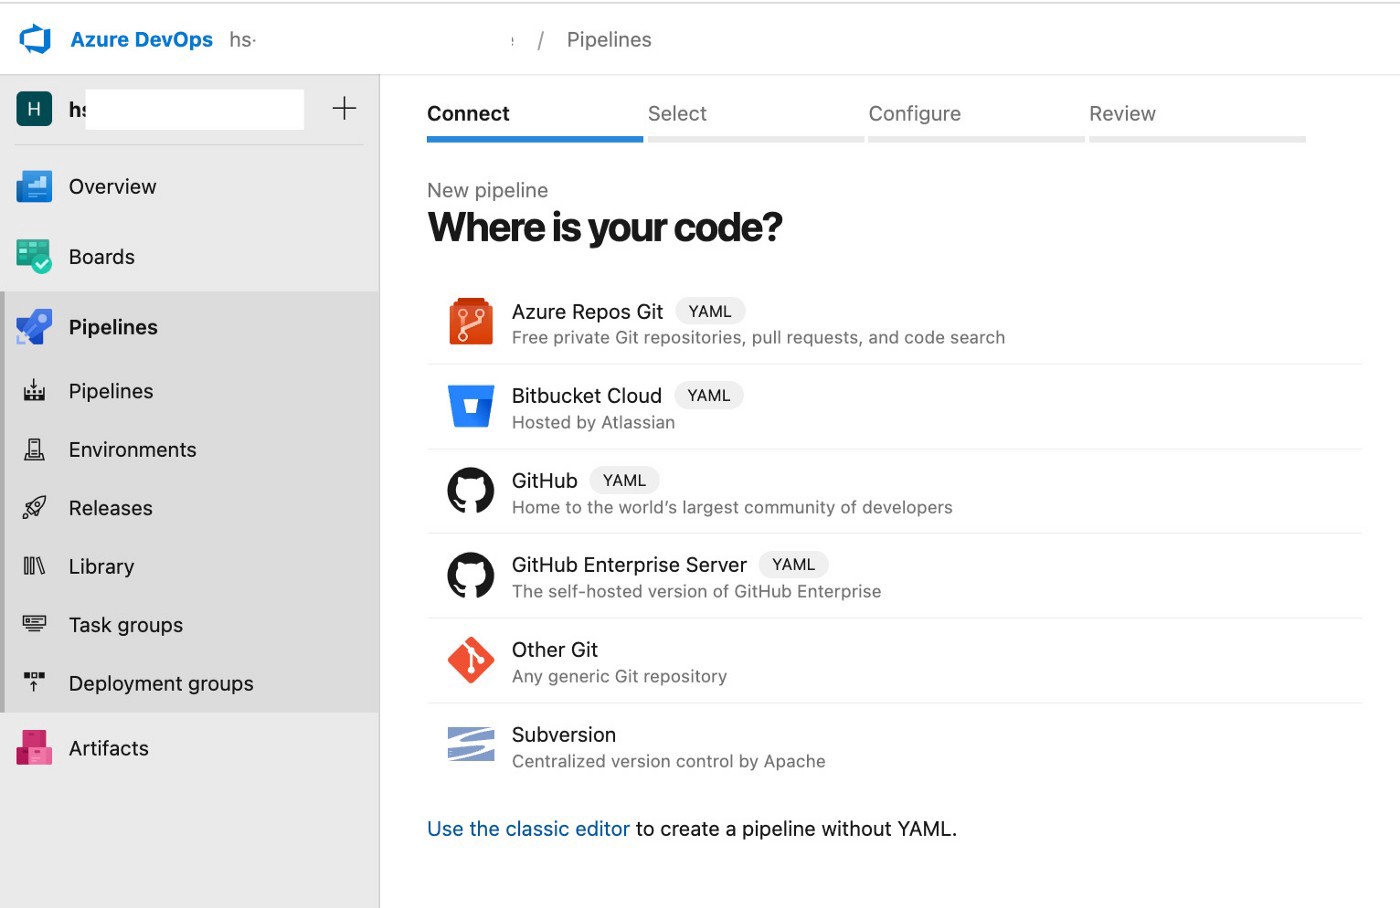Click the YAML badge beside Bitbucket Cloud
The height and width of the screenshot is (908, 1400).
point(709,395)
